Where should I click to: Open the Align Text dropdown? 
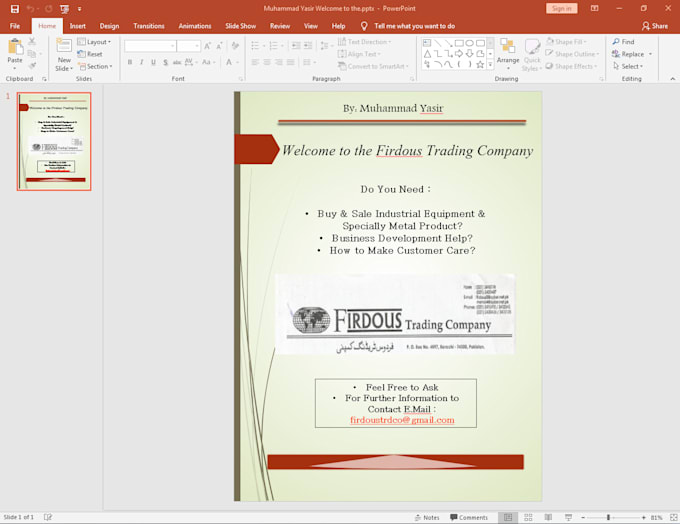[x=359, y=54]
